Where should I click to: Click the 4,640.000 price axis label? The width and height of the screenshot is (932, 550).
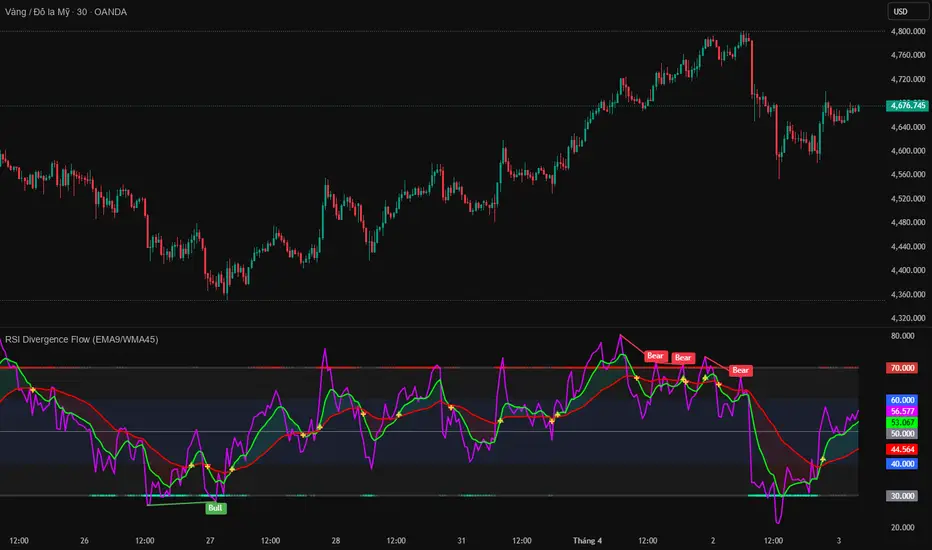tap(908, 127)
